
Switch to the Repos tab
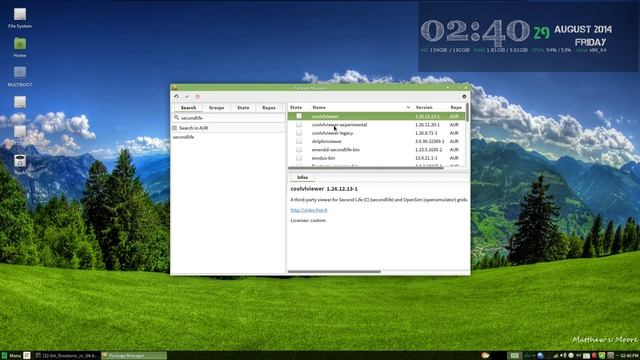pos(269,108)
